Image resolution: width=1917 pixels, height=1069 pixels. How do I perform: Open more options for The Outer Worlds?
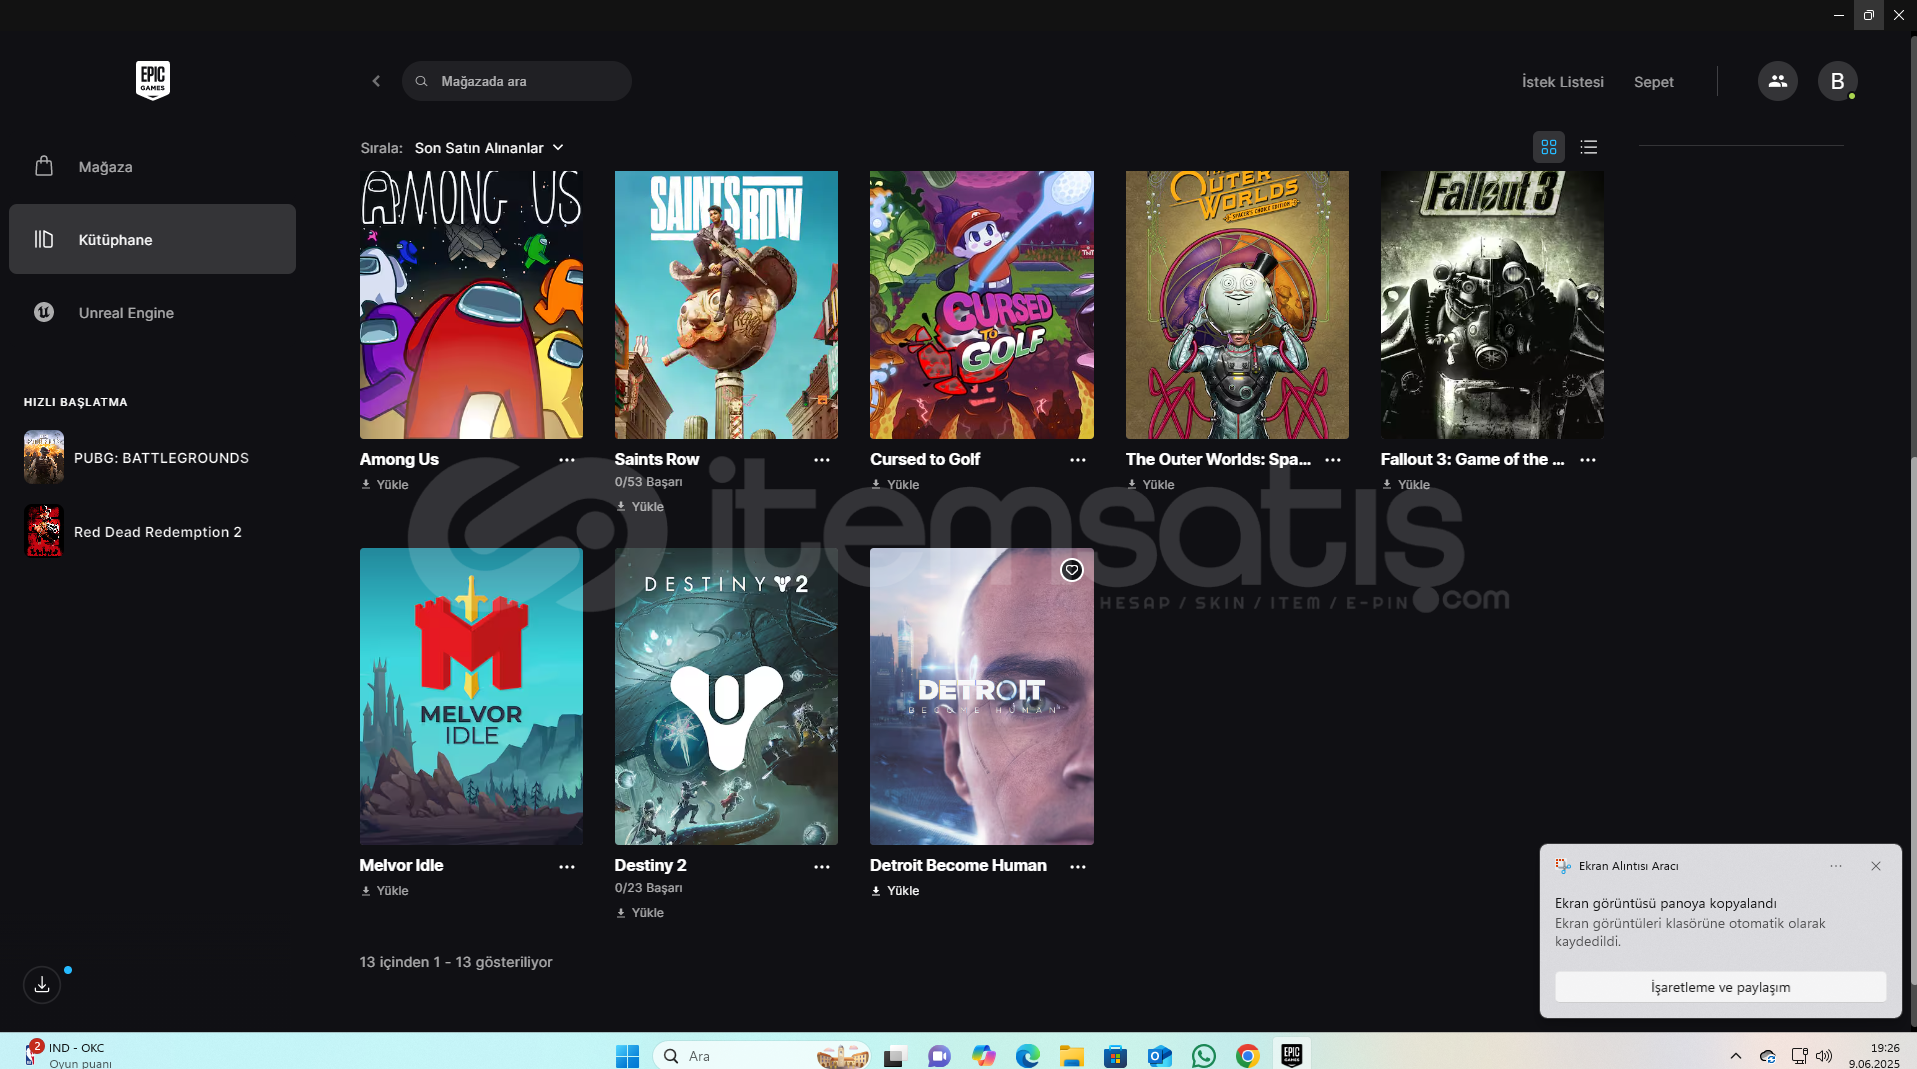coord(1333,460)
